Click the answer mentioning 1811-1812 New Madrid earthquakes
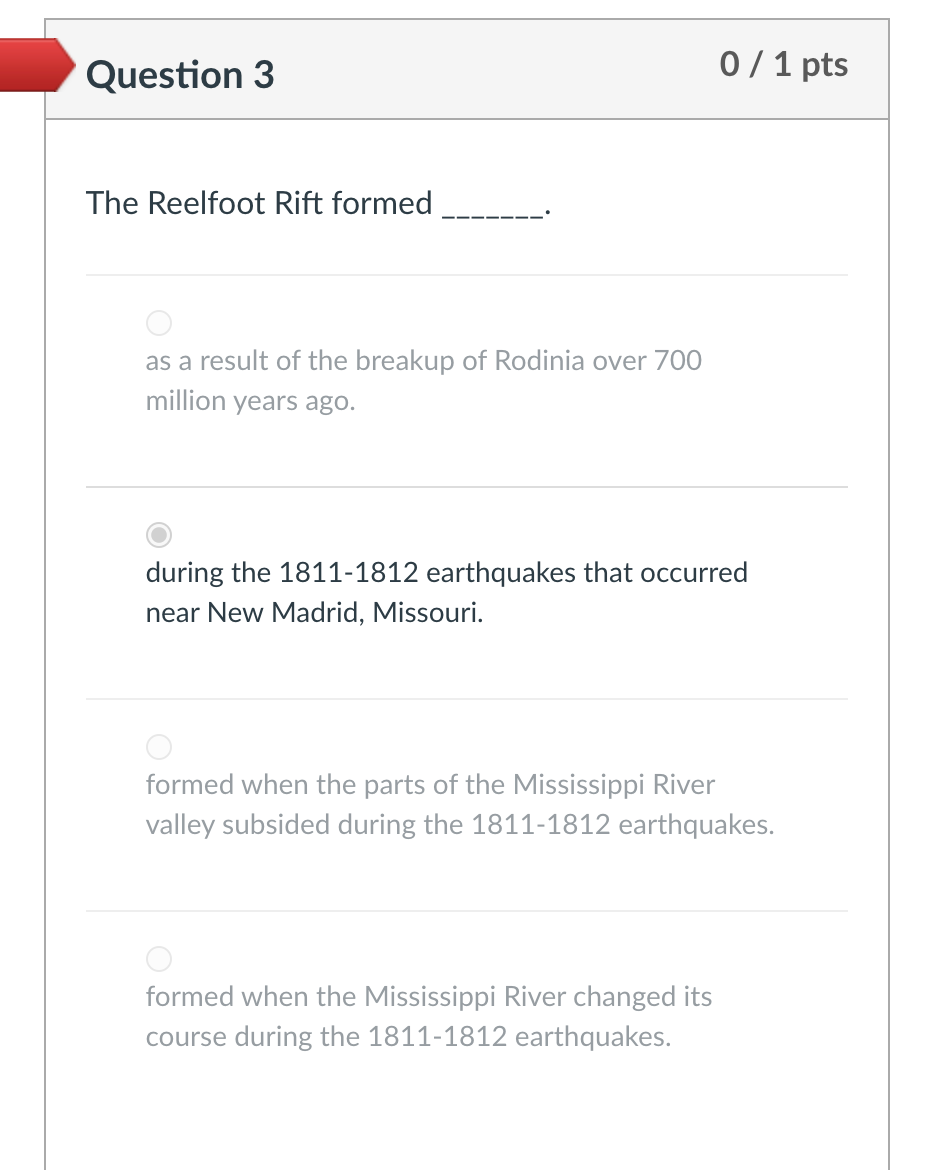 [x=446, y=592]
